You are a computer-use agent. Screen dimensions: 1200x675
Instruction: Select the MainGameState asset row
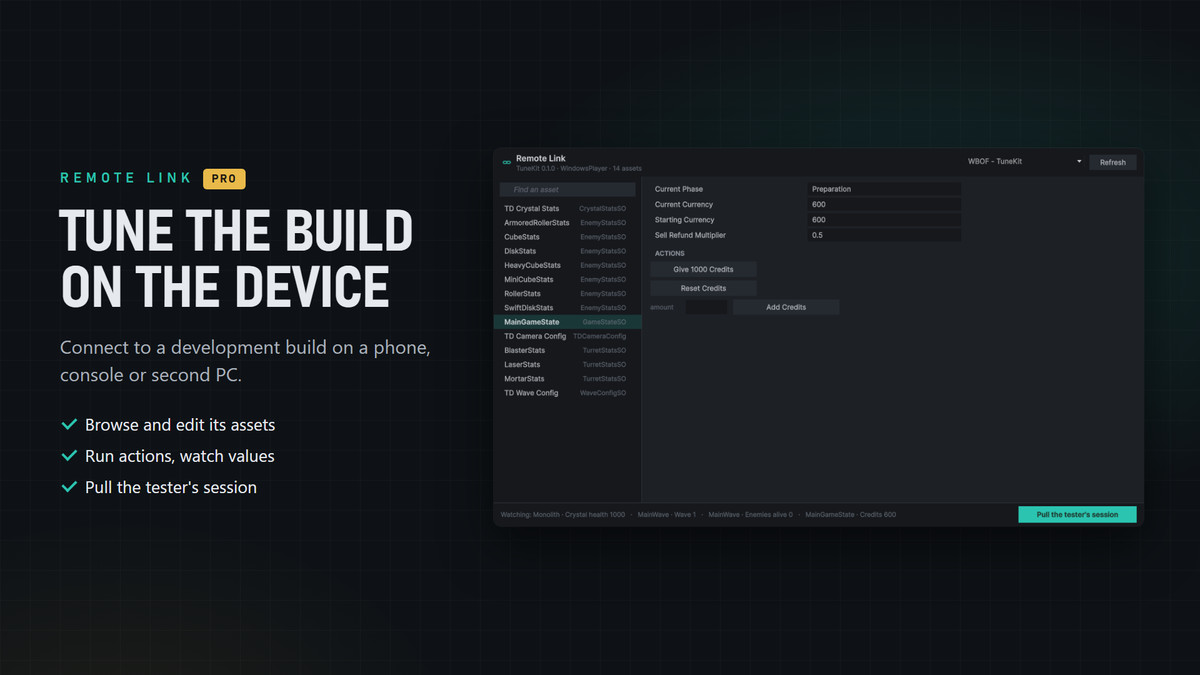[567, 322]
